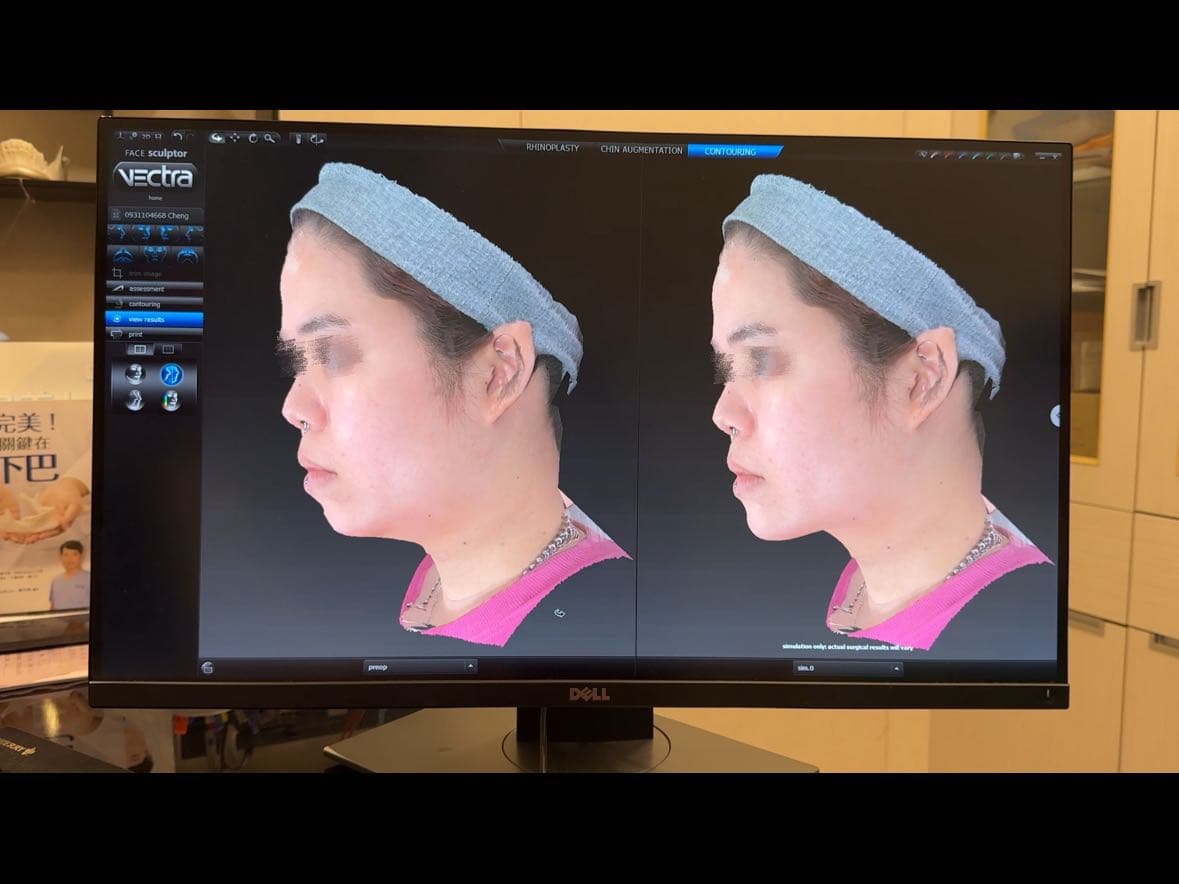Viewport: 1179px width, 884px height.
Task: Open the assessment section
Action: [x=155, y=289]
